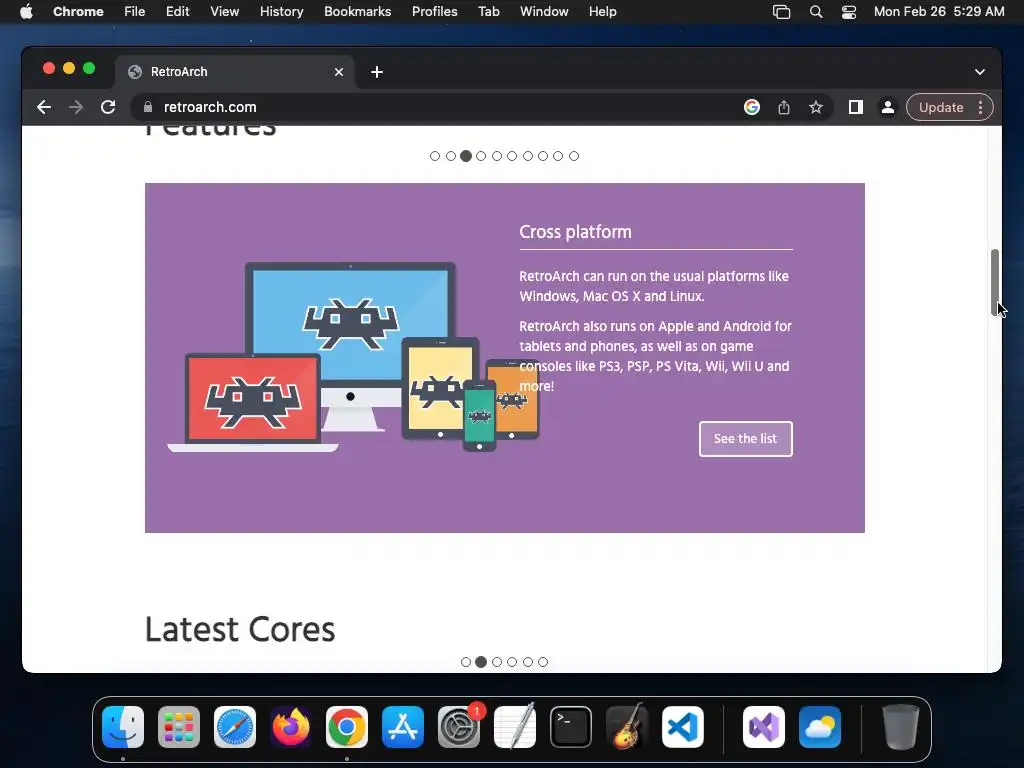Select tenth Features carousel dot
The width and height of the screenshot is (1024, 768).
[x=574, y=156]
